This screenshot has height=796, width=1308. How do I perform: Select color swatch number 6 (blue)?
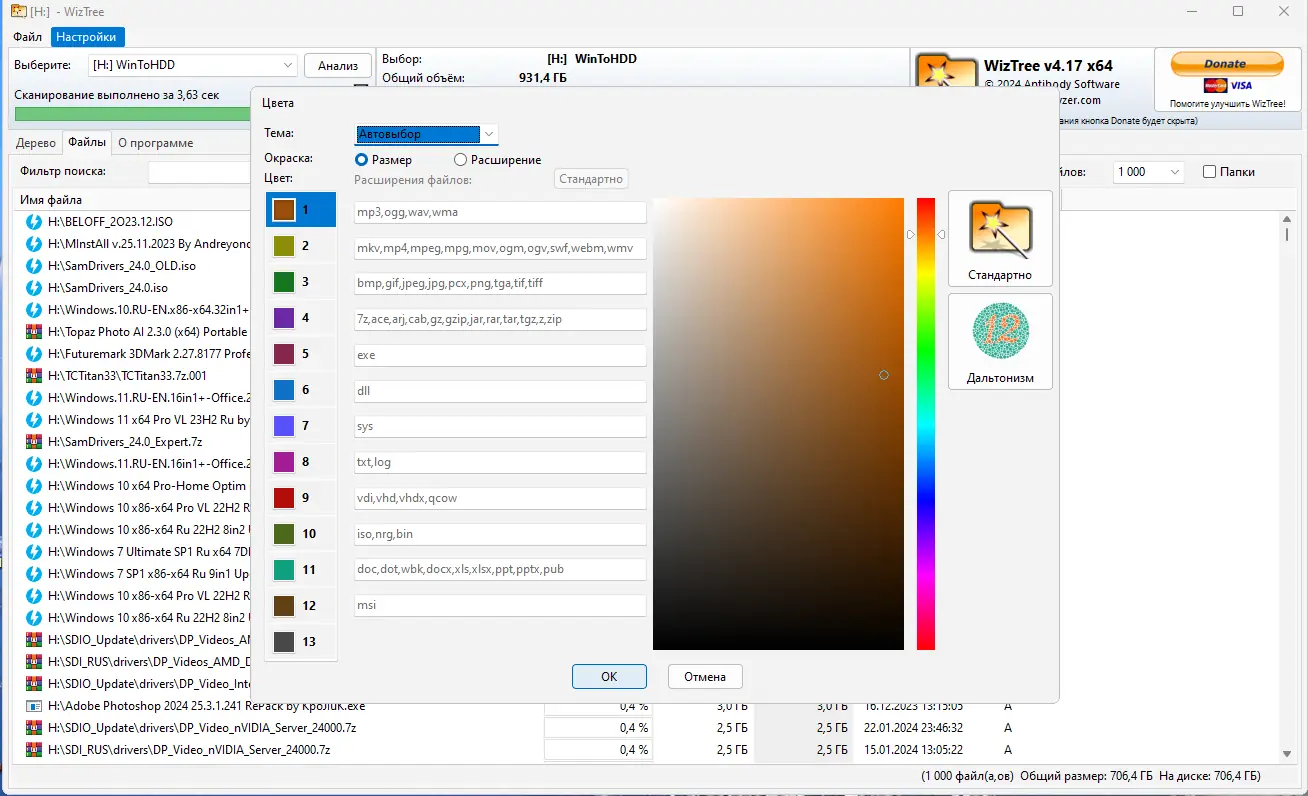284,390
